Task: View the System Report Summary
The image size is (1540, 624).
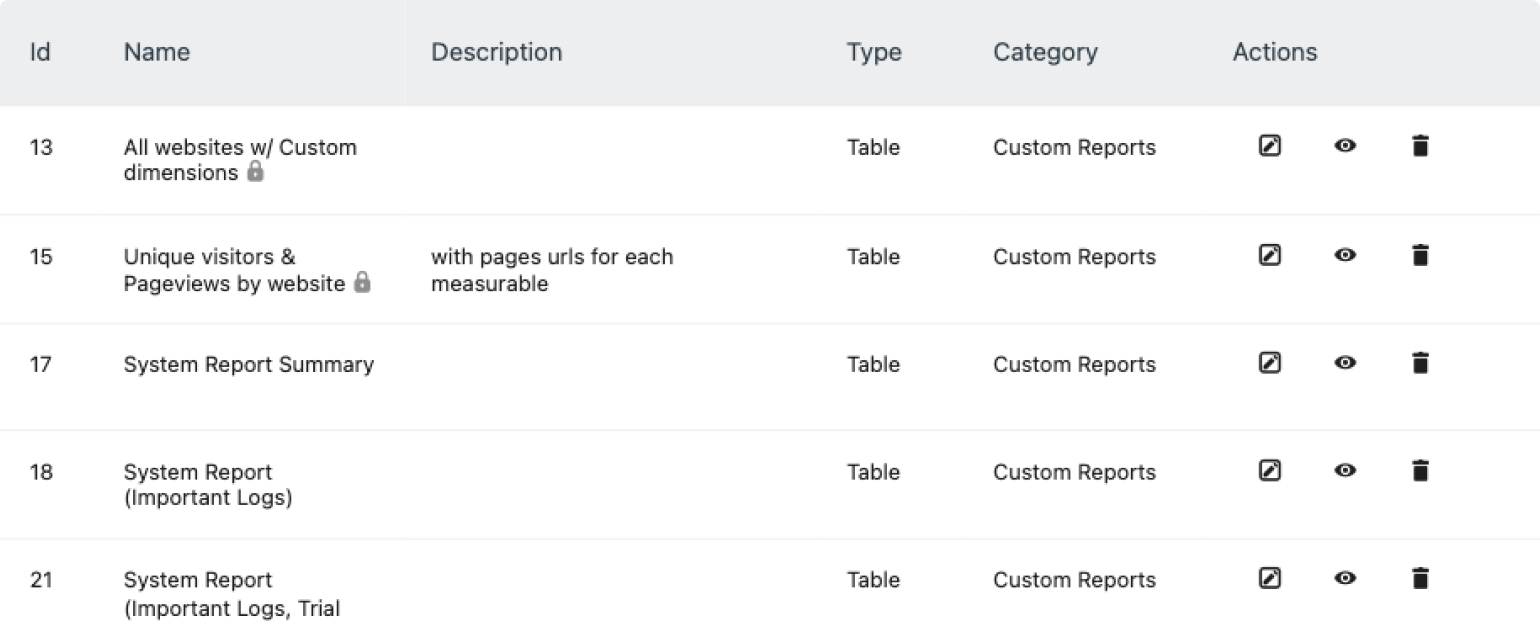Action: click(x=1345, y=363)
